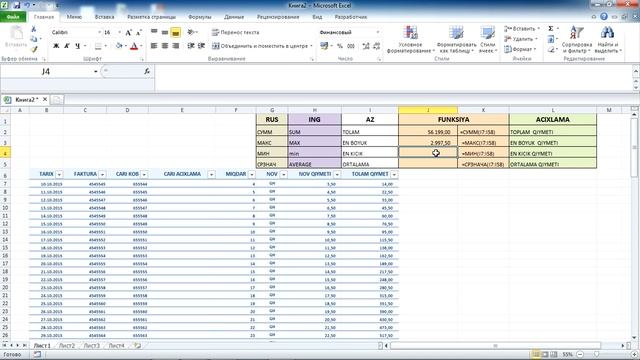Increase font size with the large A icon
This screenshot has width=640, height=360.
[129, 32]
